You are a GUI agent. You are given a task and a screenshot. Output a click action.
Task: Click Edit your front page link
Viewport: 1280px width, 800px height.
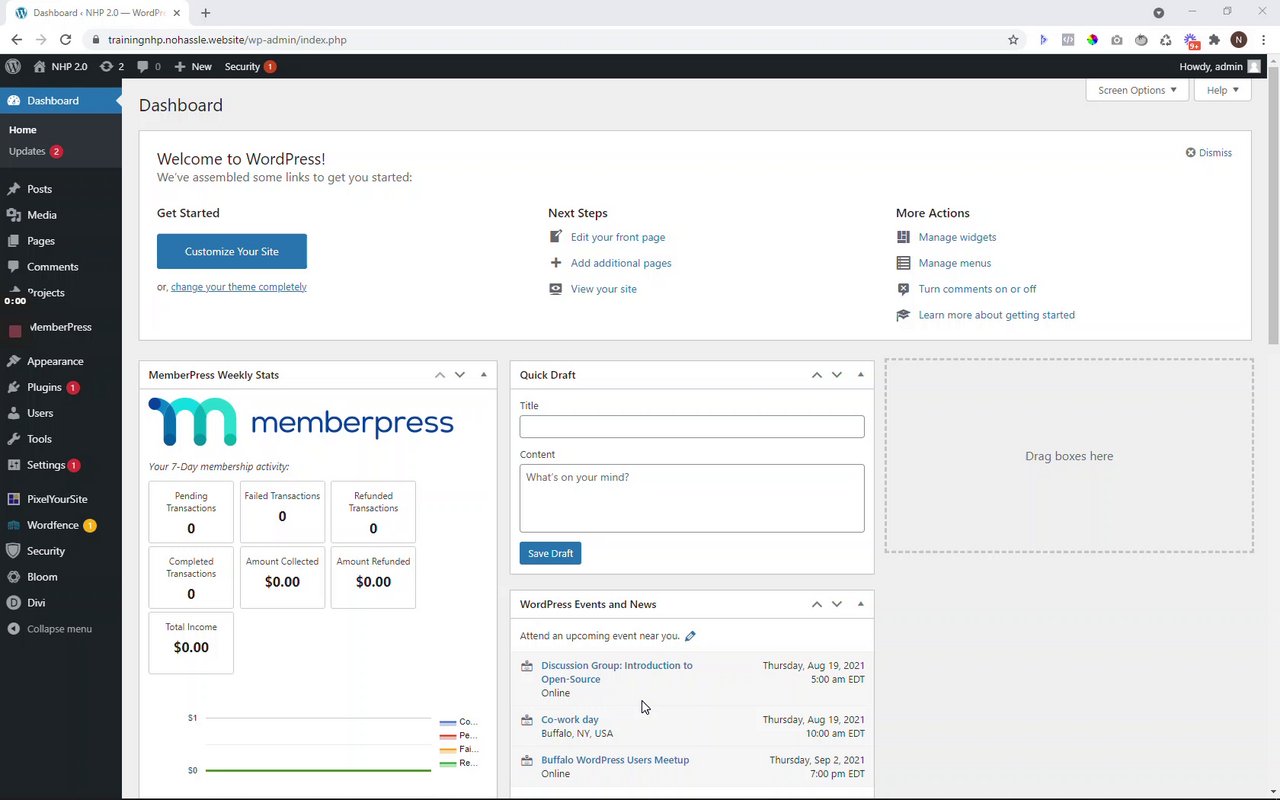point(618,237)
